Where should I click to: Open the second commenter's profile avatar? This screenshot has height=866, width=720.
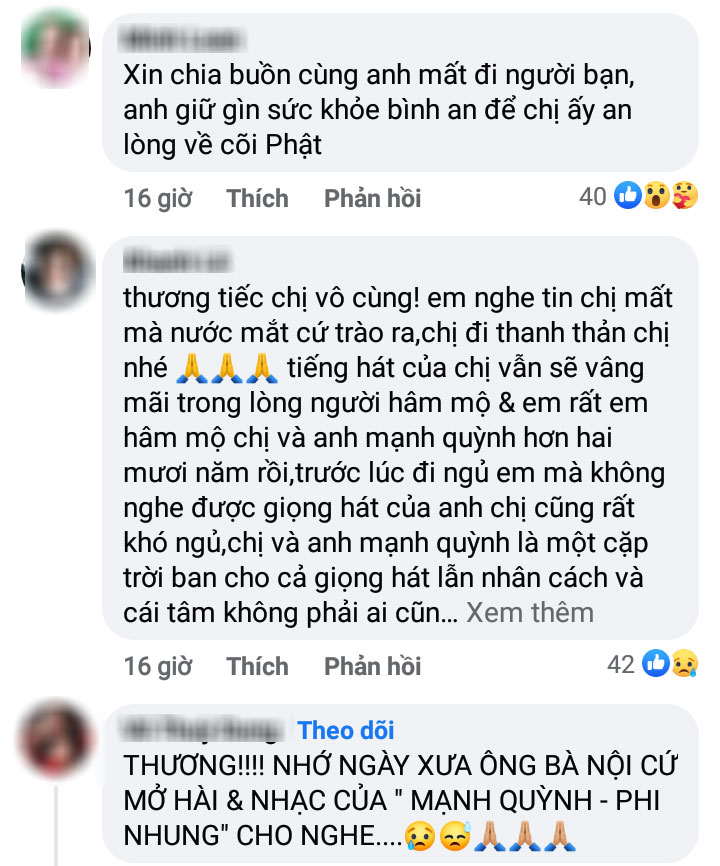(x=57, y=272)
